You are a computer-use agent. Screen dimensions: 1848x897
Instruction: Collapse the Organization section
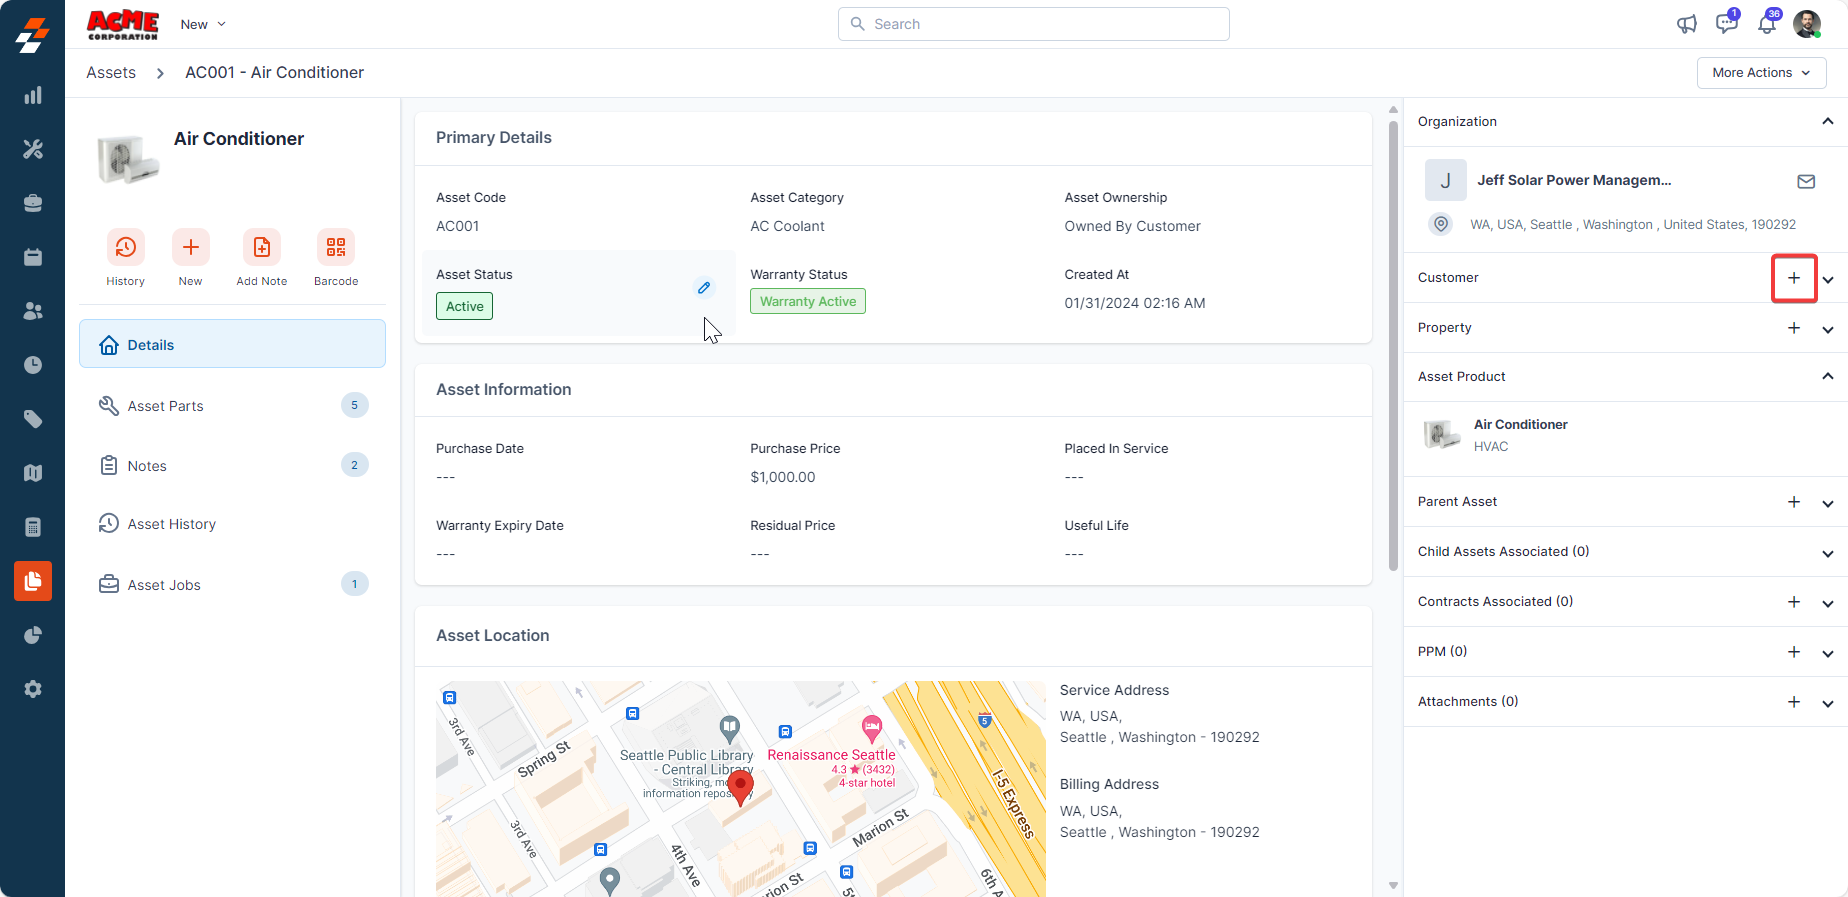[1827, 122]
